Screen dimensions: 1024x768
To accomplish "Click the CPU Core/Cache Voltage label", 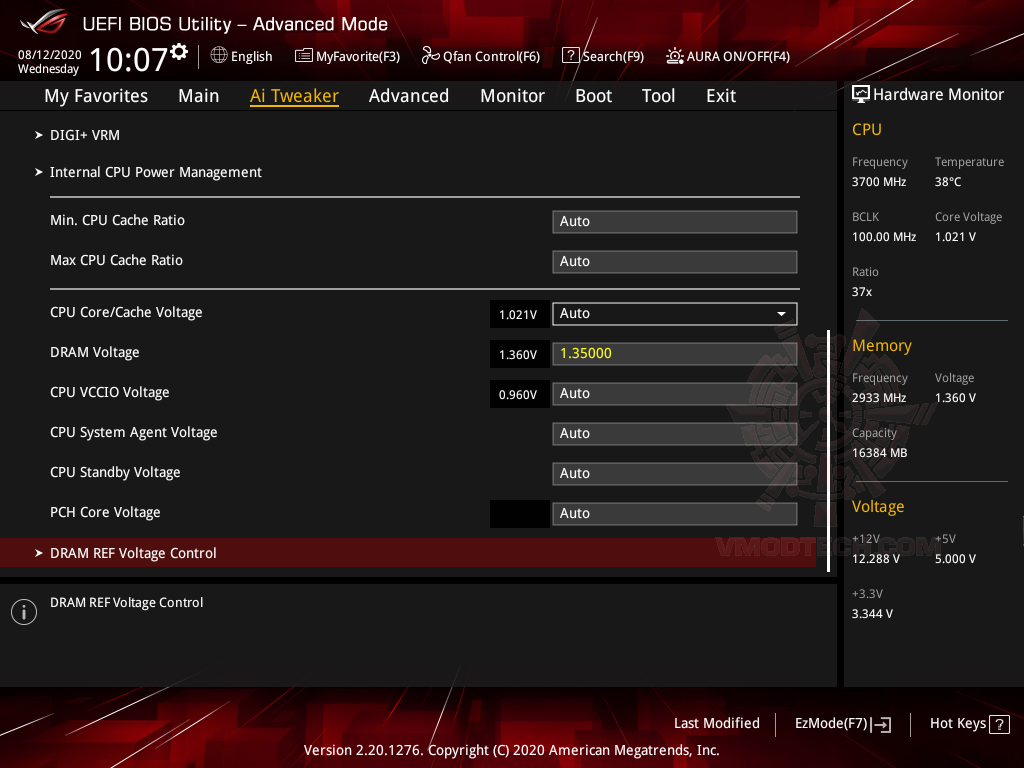I will click(126, 313).
